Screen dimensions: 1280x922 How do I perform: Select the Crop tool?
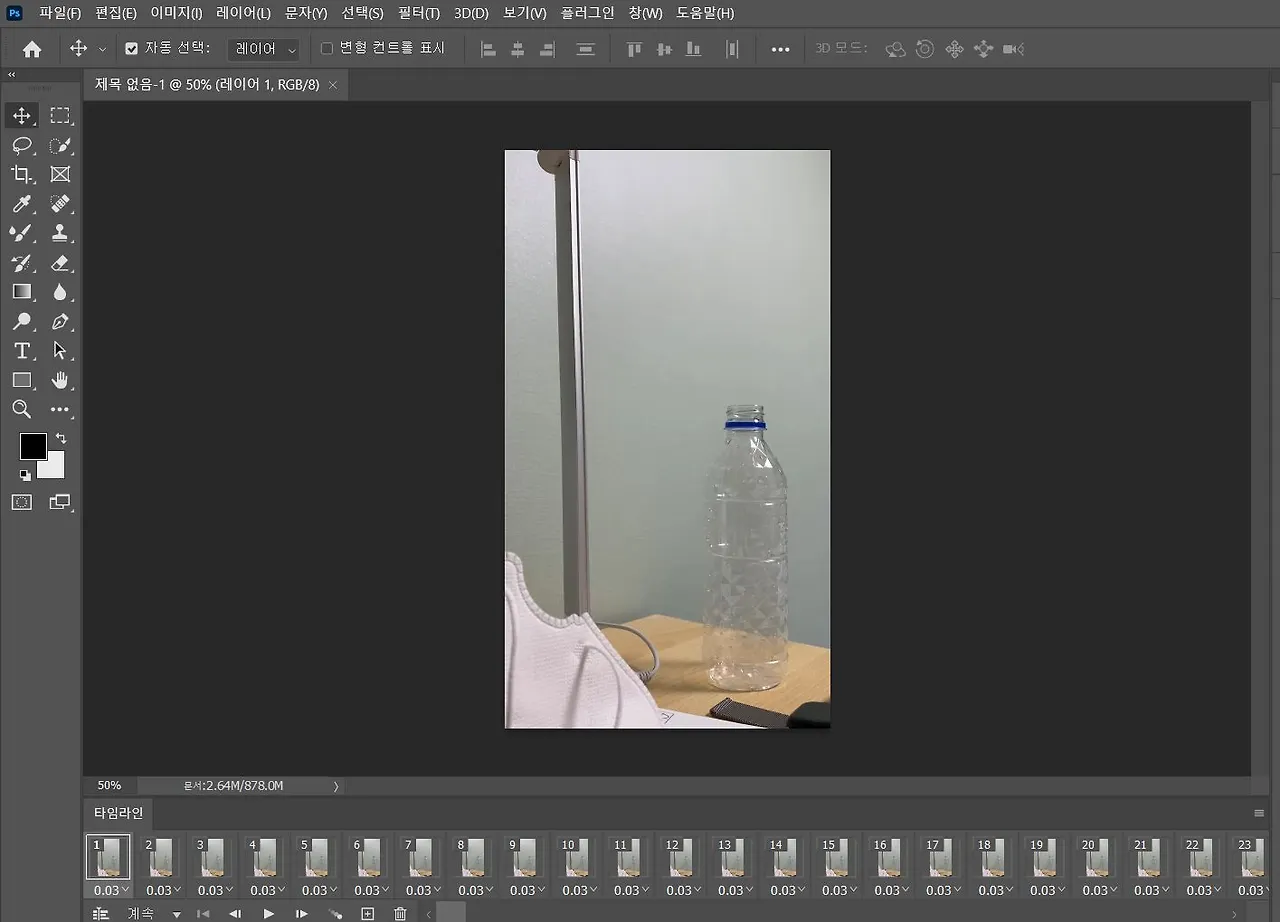[21, 175]
